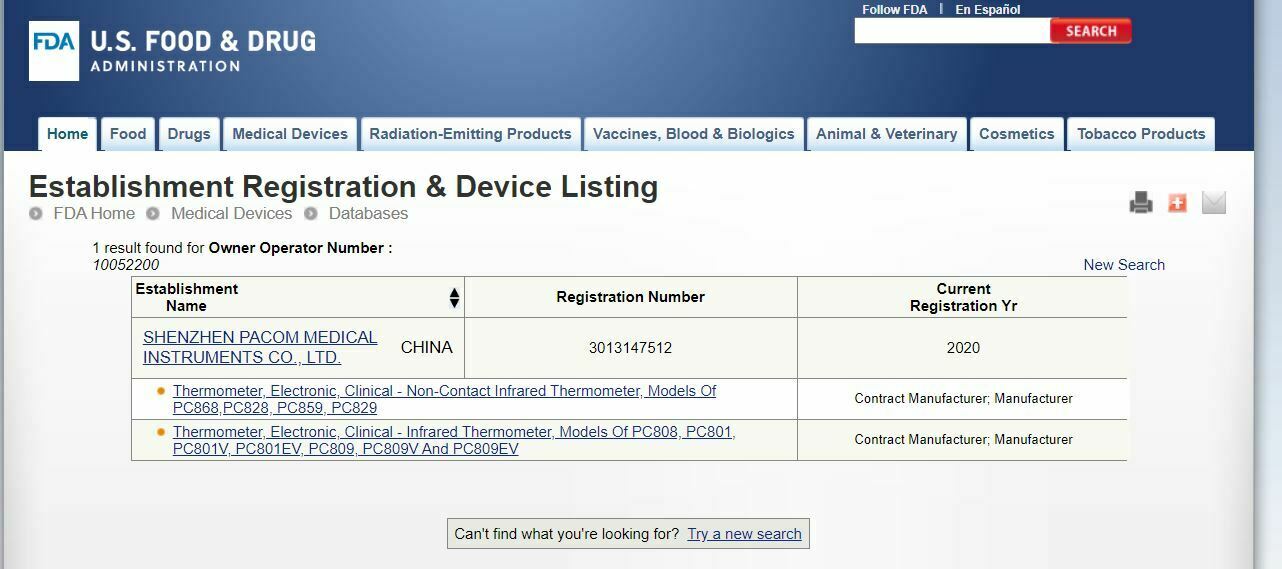
Task: Go to Databases breadcrumb link
Action: pyautogui.click(x=368, y=213)
